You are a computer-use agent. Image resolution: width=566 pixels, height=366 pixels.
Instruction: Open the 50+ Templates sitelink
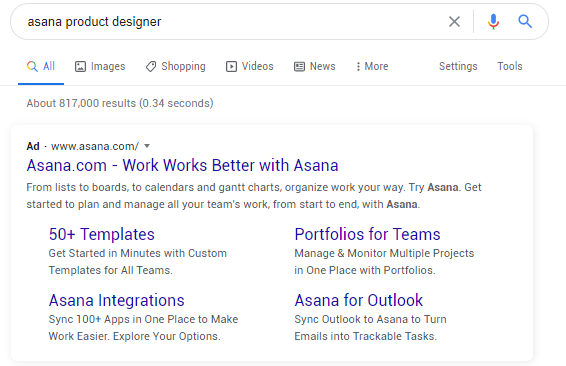pos(102,235)
